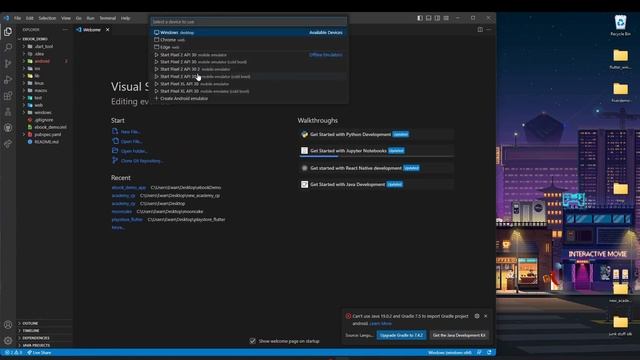Click Get the Java Development Kit button
Image resolution: width=640 pixels, height=360 pixels.
coord(459,335)
